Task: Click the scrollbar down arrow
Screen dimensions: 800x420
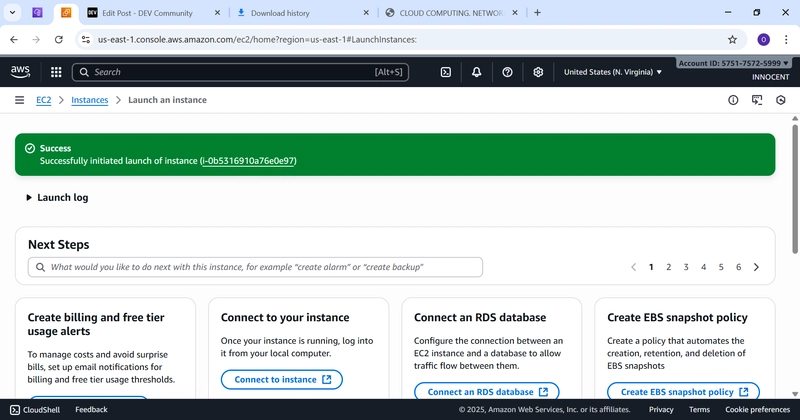Action: tap(795, 394)
